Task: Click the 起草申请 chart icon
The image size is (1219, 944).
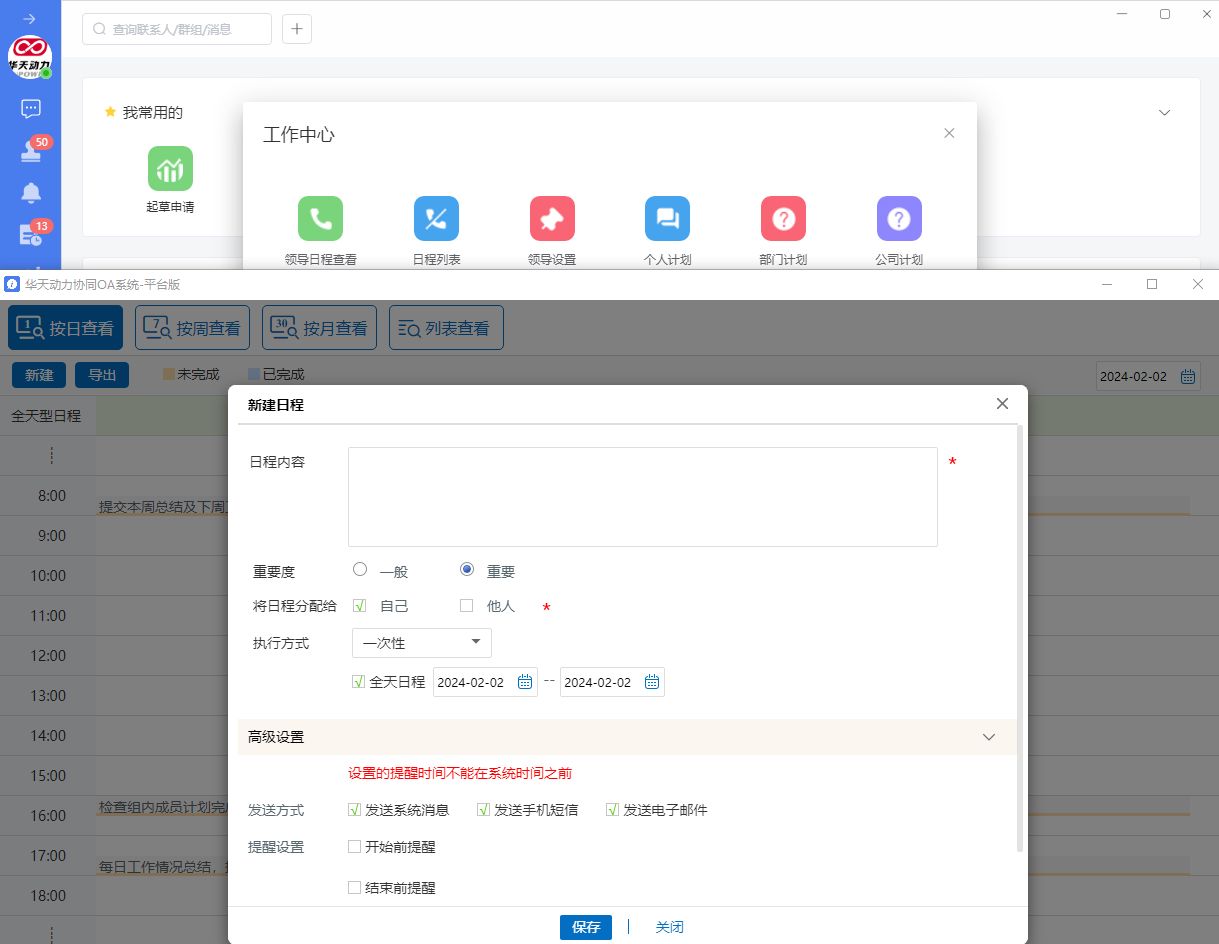Action: 170,169
